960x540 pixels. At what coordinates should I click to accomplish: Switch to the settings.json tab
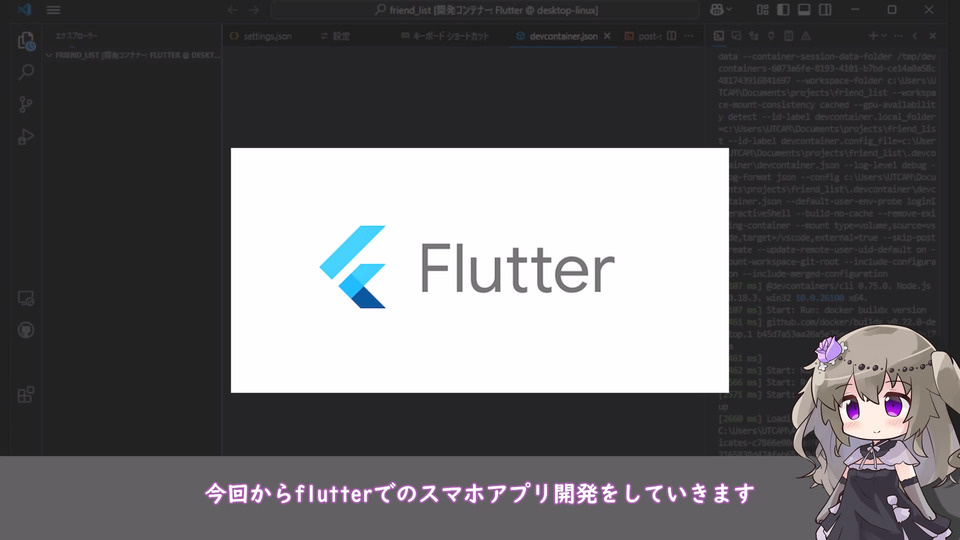pos(261,36)
